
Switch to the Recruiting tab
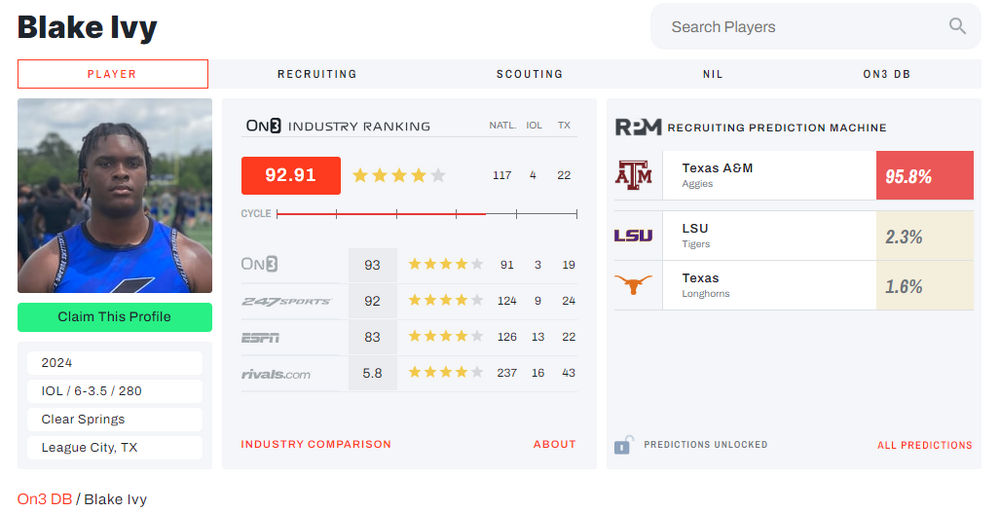coord(317,74)
